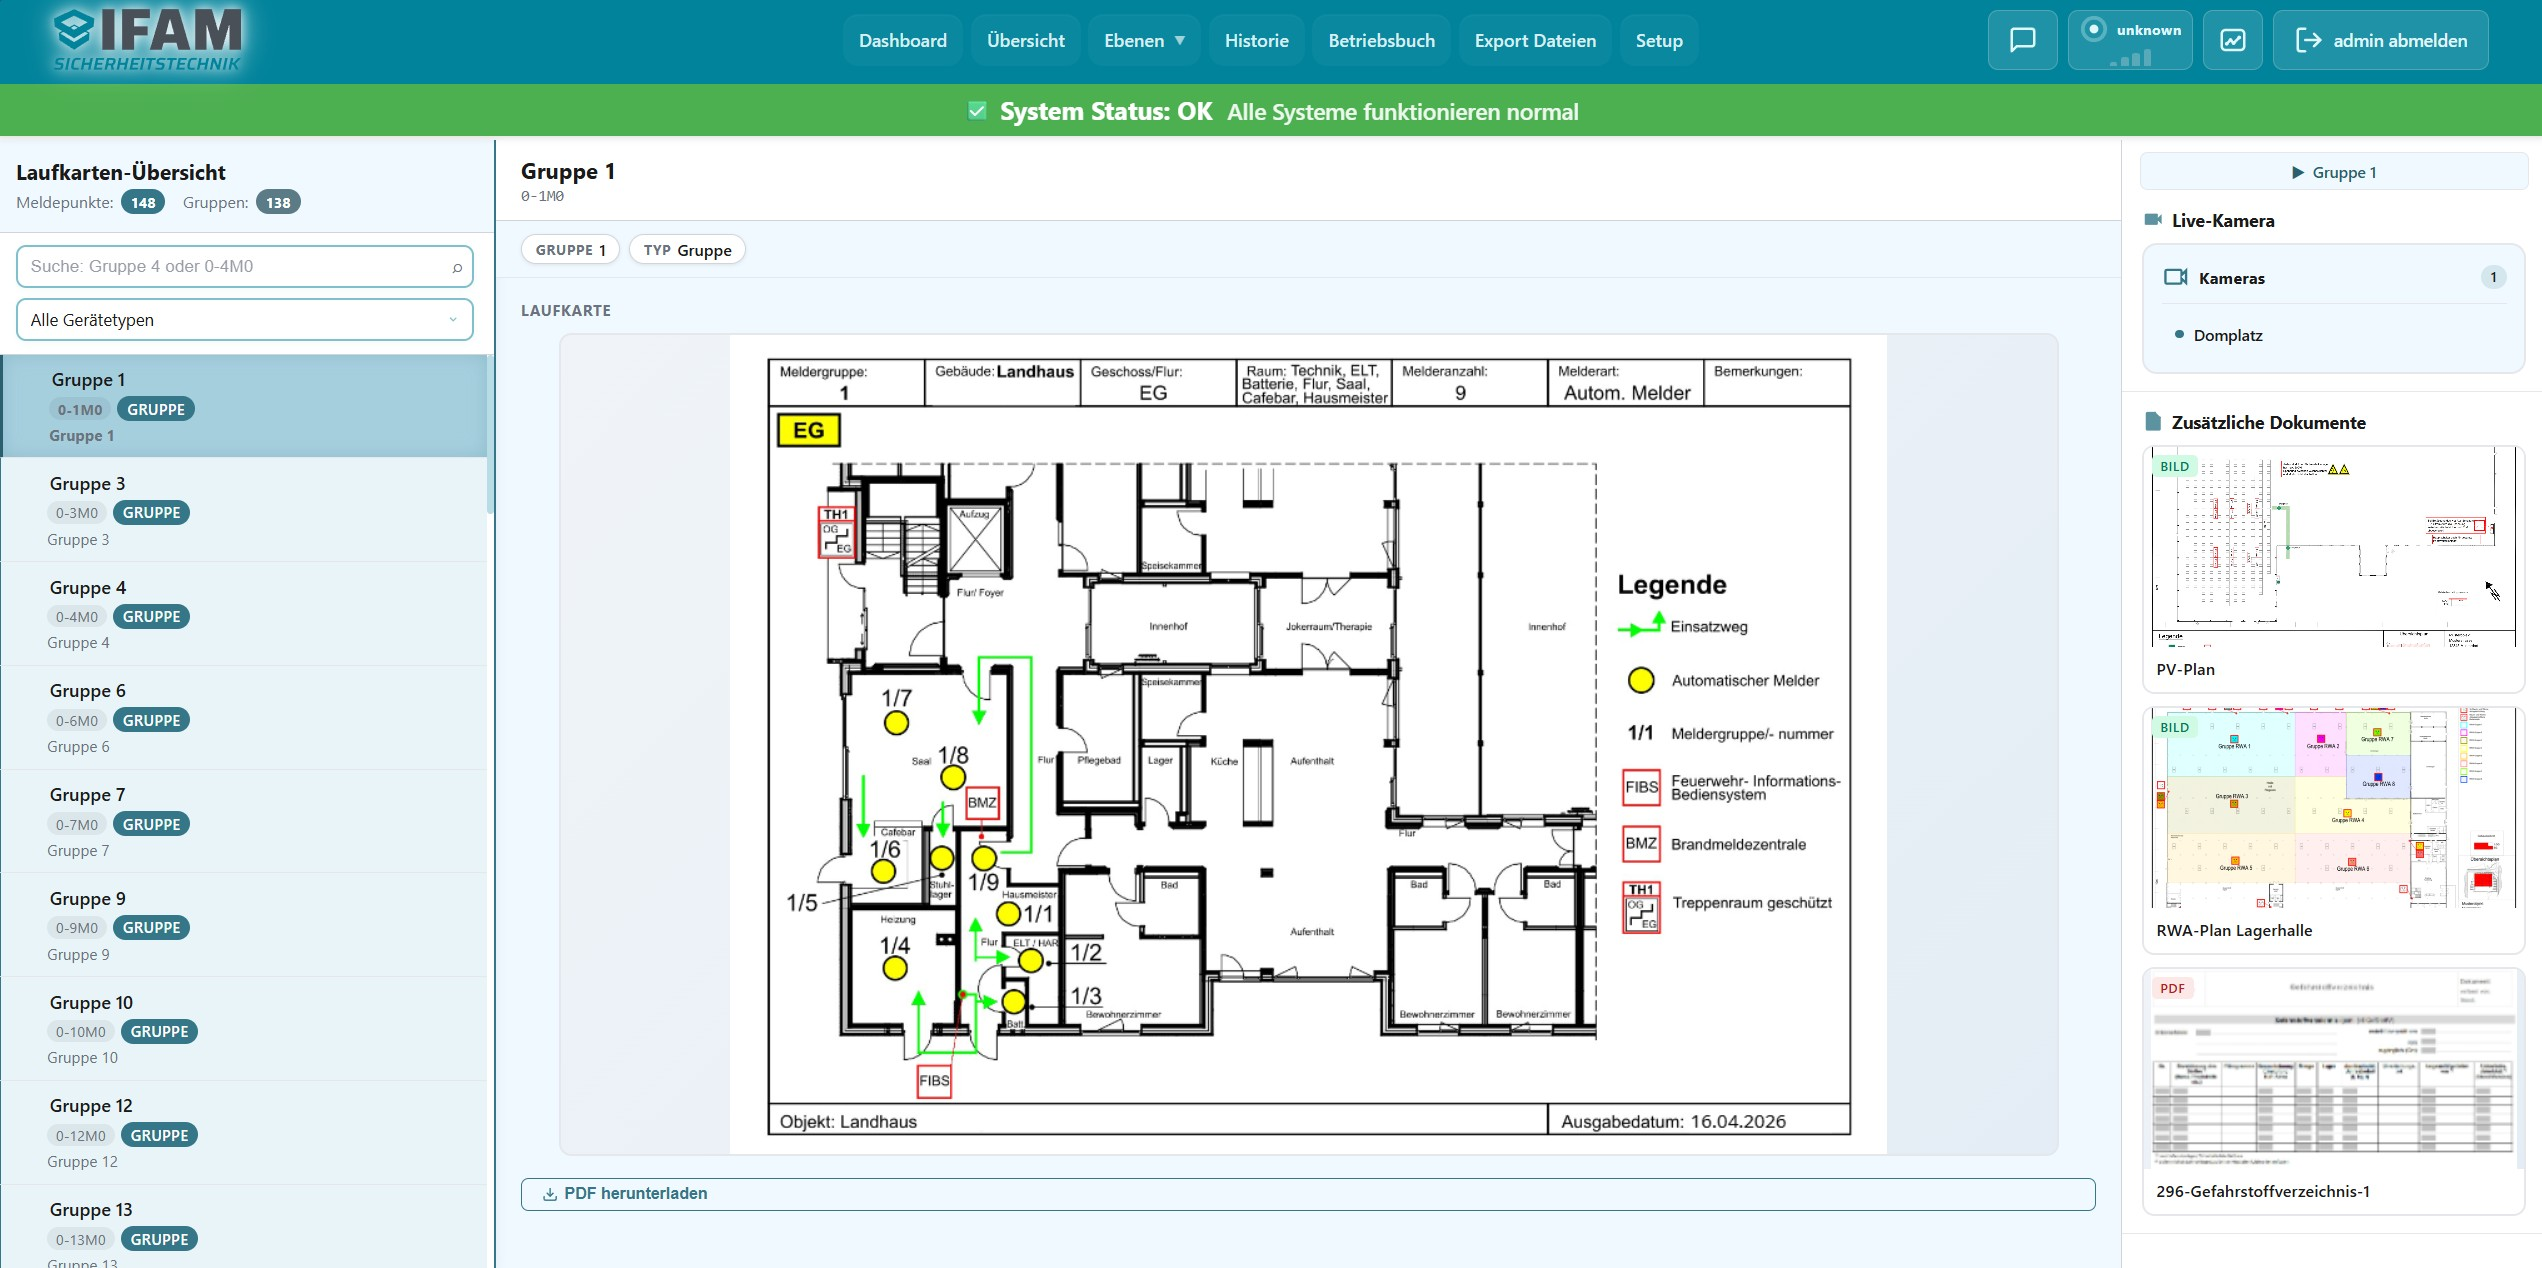Screen dimensions: 2542x1268
Task: Select Gruppe 12 in the list
Action: pyautogui.click(x=243, y=1133)
